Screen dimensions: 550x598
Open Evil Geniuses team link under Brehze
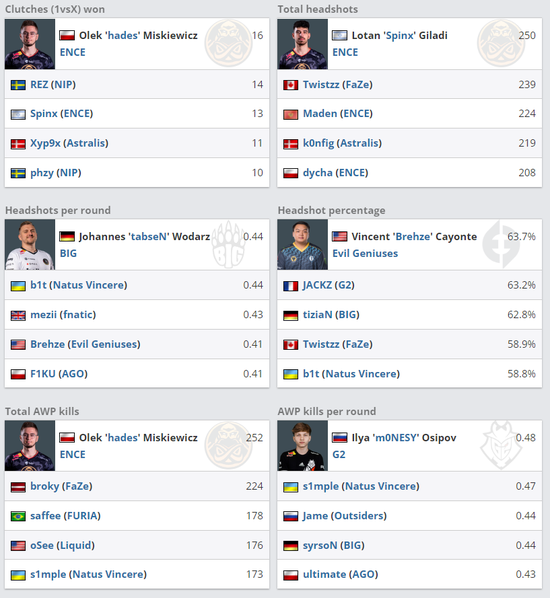point(365,253)
